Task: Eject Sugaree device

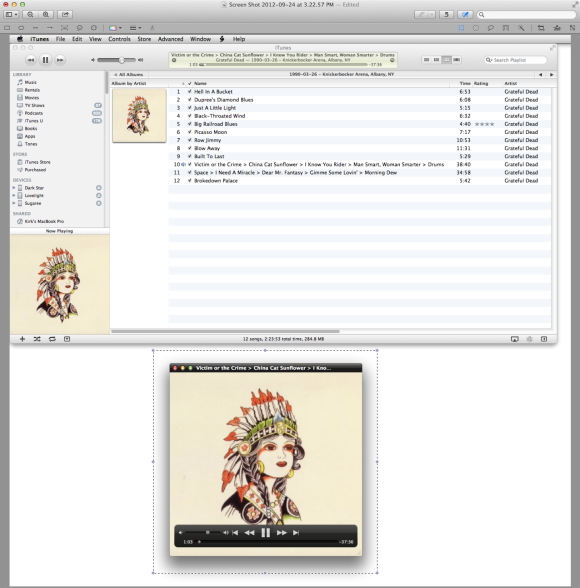Action: pyautogui.click(x=99, y=203)
